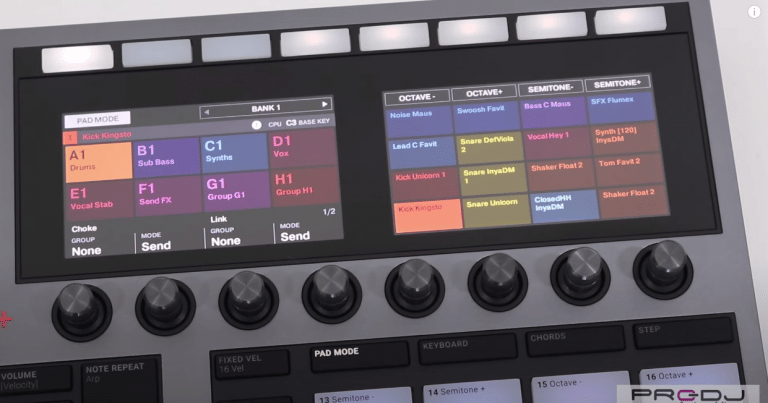
Task: Hit pad 15 Octave -
Action: pyautogui.click(x=580, y=386)
